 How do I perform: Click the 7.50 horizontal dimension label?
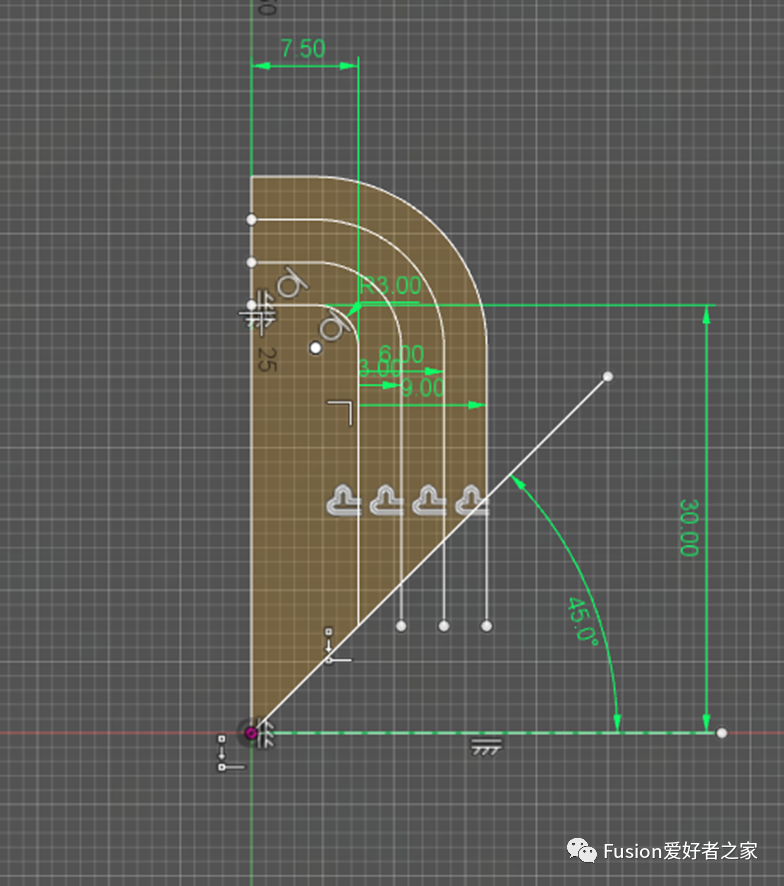click(302, 49)
